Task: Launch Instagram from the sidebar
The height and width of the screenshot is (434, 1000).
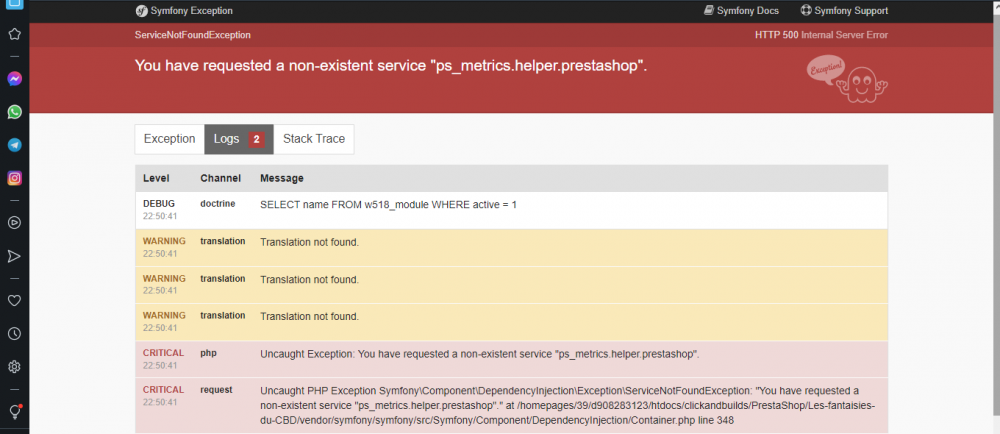Action: coord(15,178)
